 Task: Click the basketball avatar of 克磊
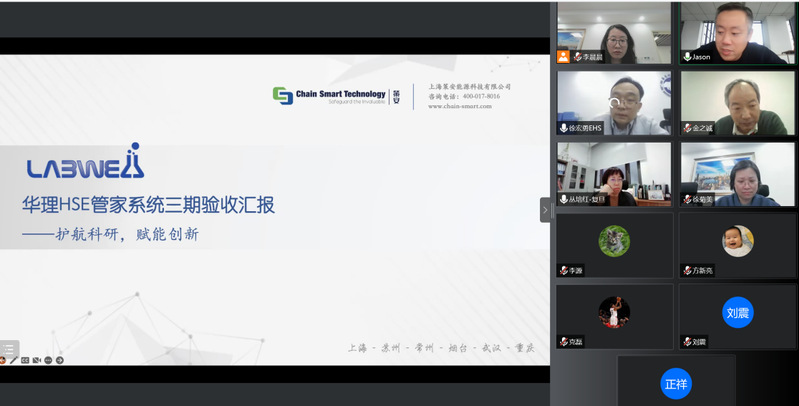point(614,312)
